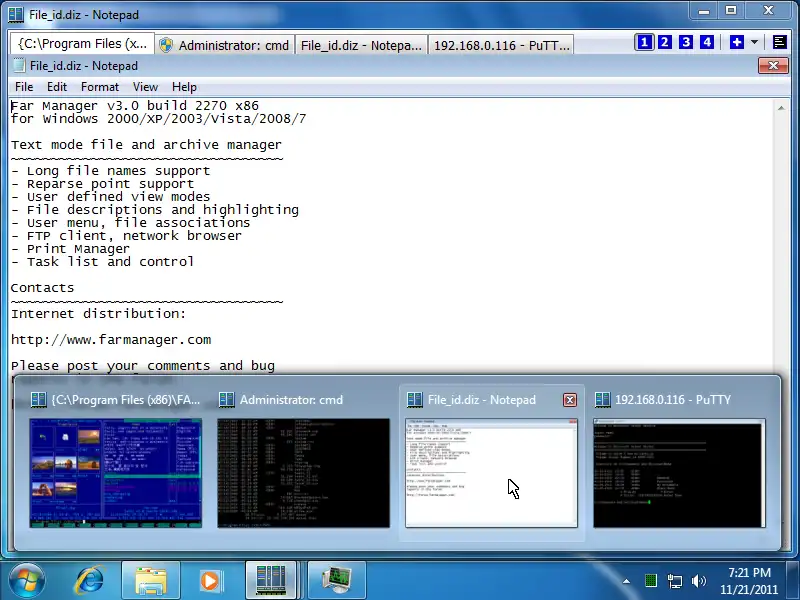800x600 pixels.
Task: Click the blue plus new console icon
Action: pos(736,42)
